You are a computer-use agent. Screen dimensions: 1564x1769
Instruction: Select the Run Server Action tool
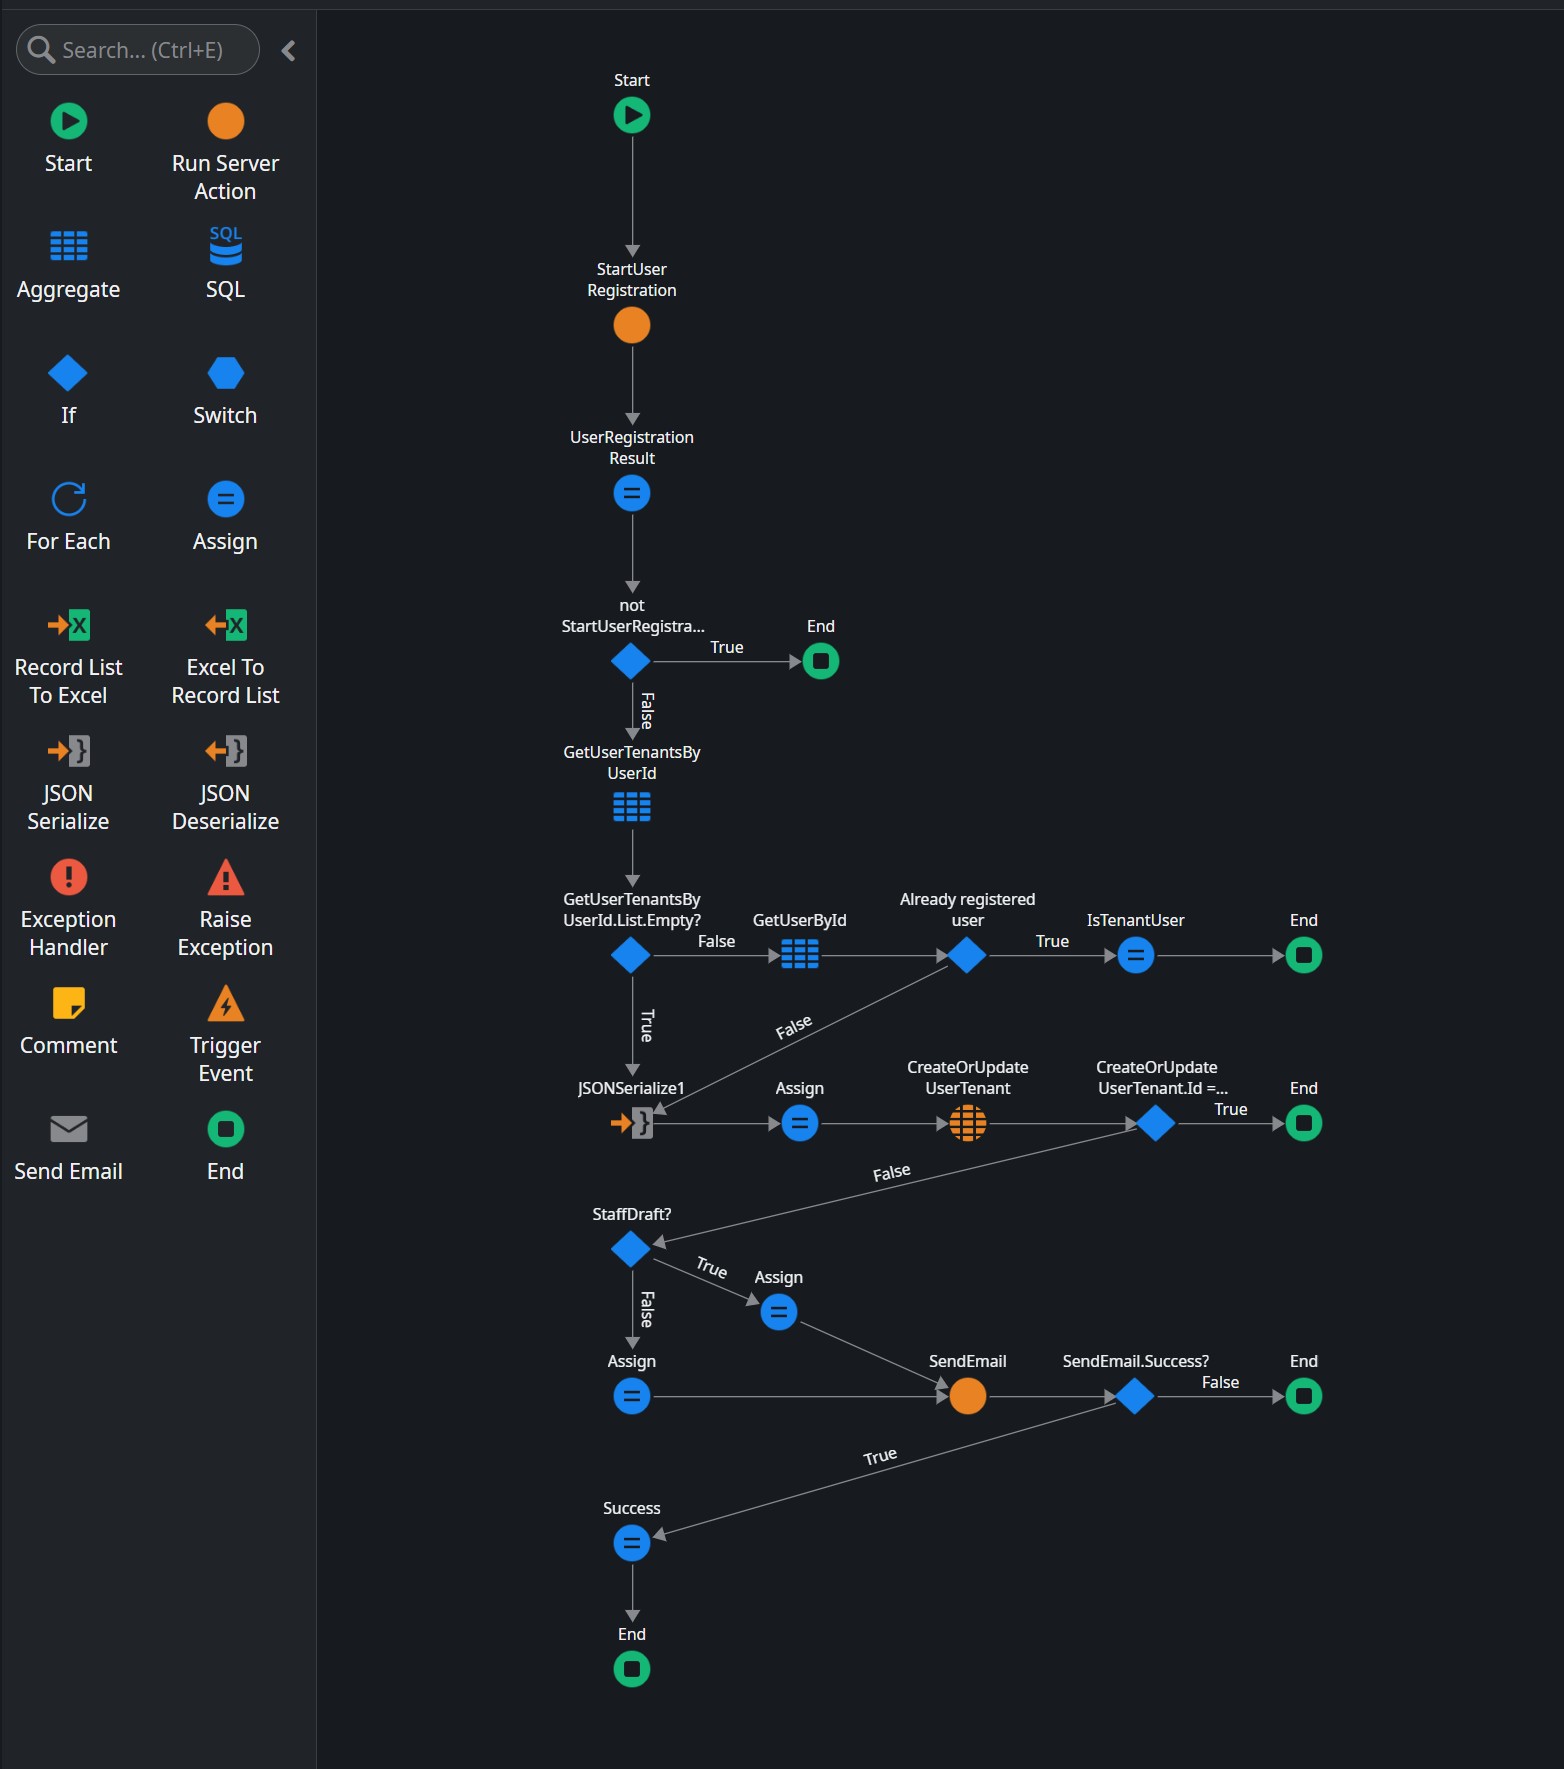[225, 153]
